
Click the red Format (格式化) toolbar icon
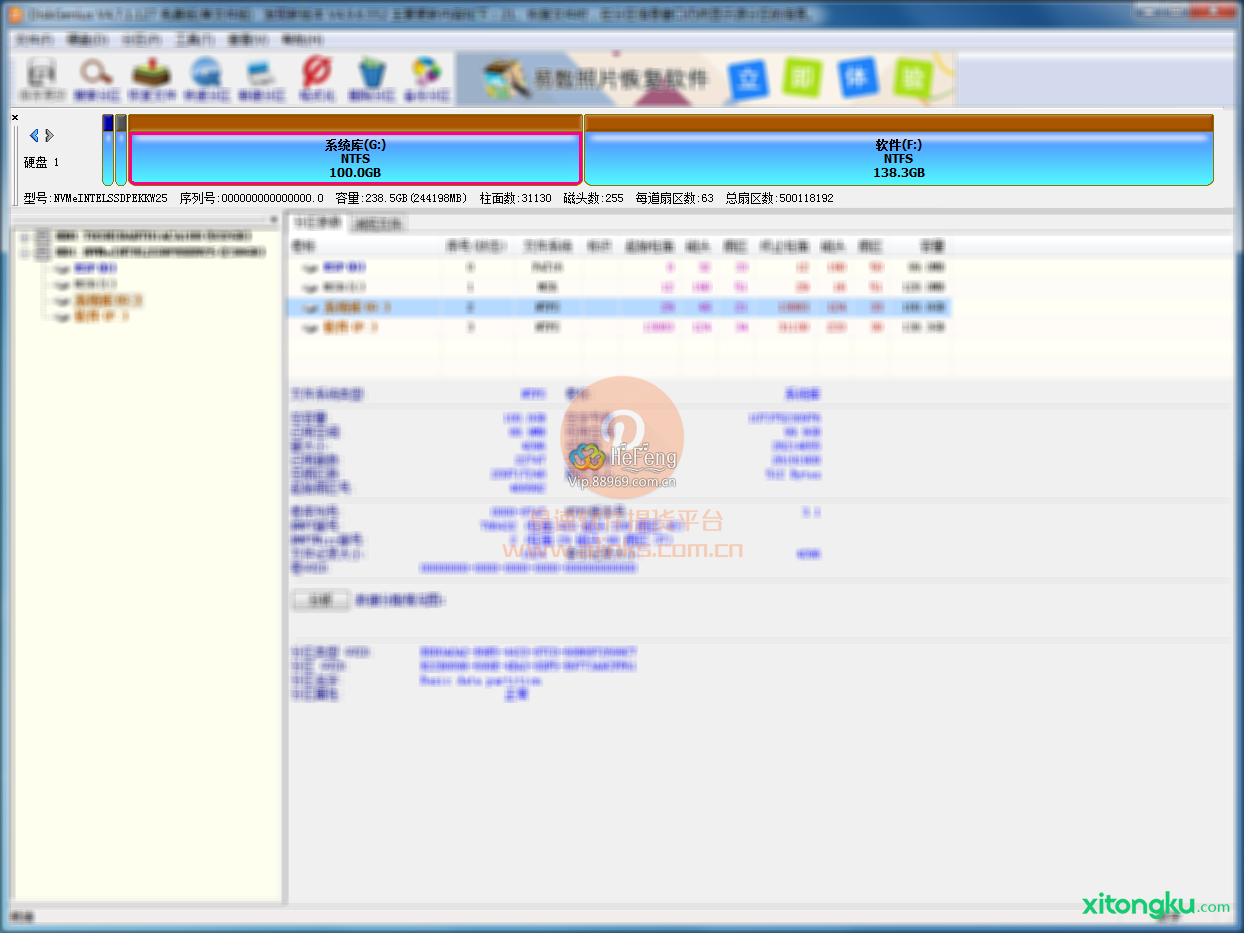tap(317, 80)
